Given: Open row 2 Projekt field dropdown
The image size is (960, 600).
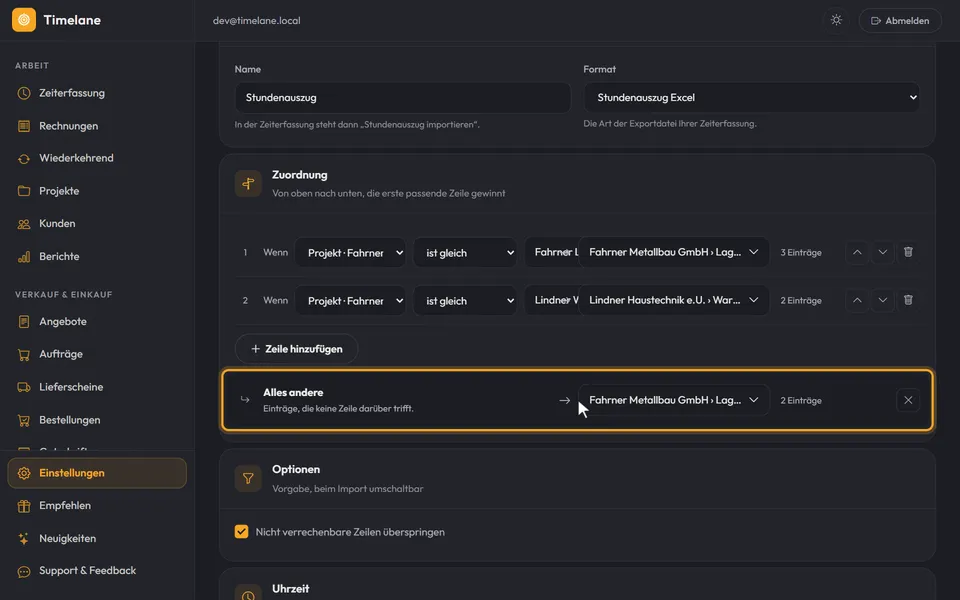Looking at the screenshot, I should (x=350, y=301).
